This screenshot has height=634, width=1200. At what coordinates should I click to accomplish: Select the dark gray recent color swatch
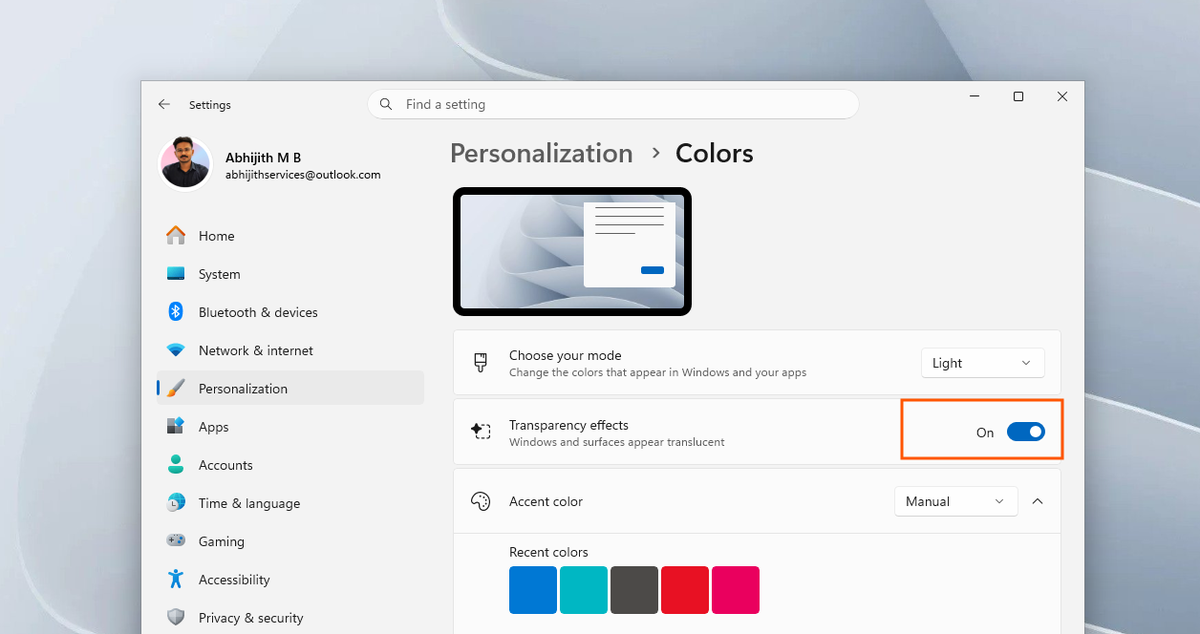(x=634, y=590)
